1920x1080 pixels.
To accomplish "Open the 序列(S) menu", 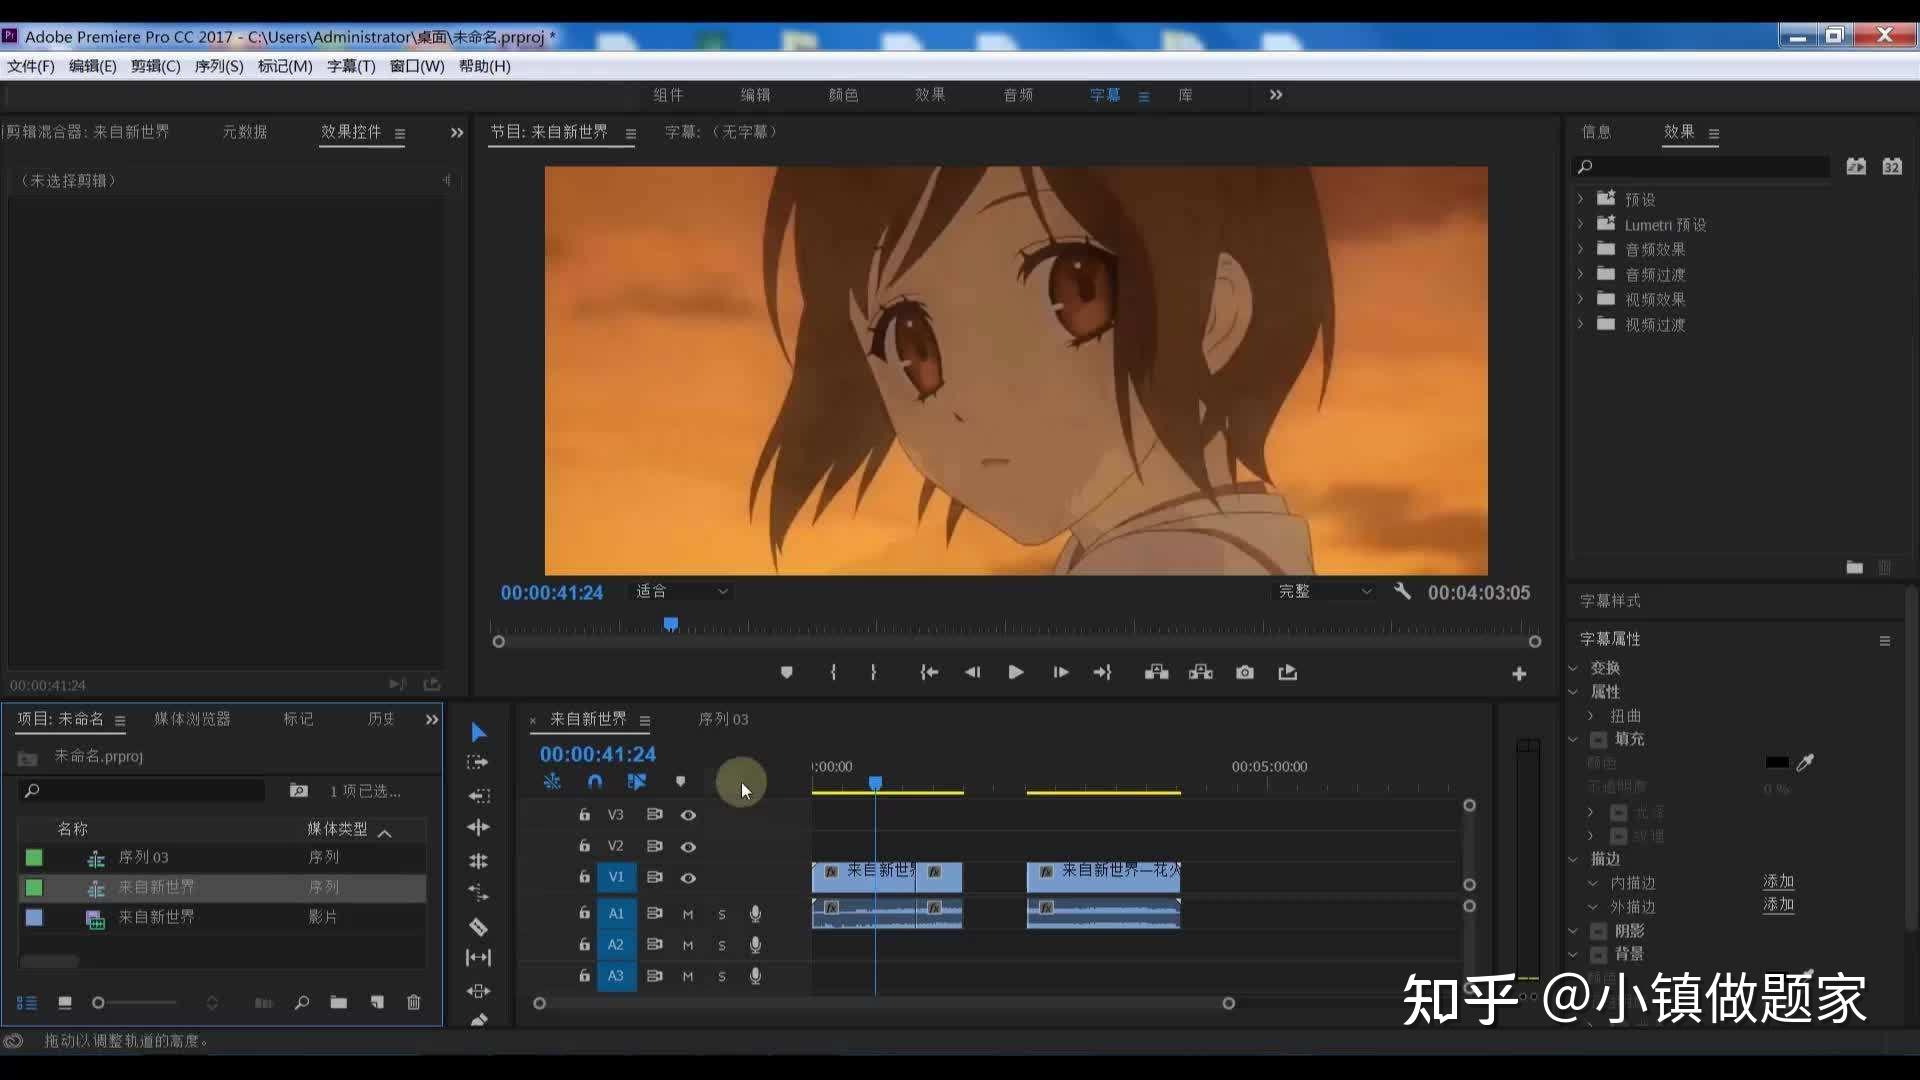I will 219,66.
